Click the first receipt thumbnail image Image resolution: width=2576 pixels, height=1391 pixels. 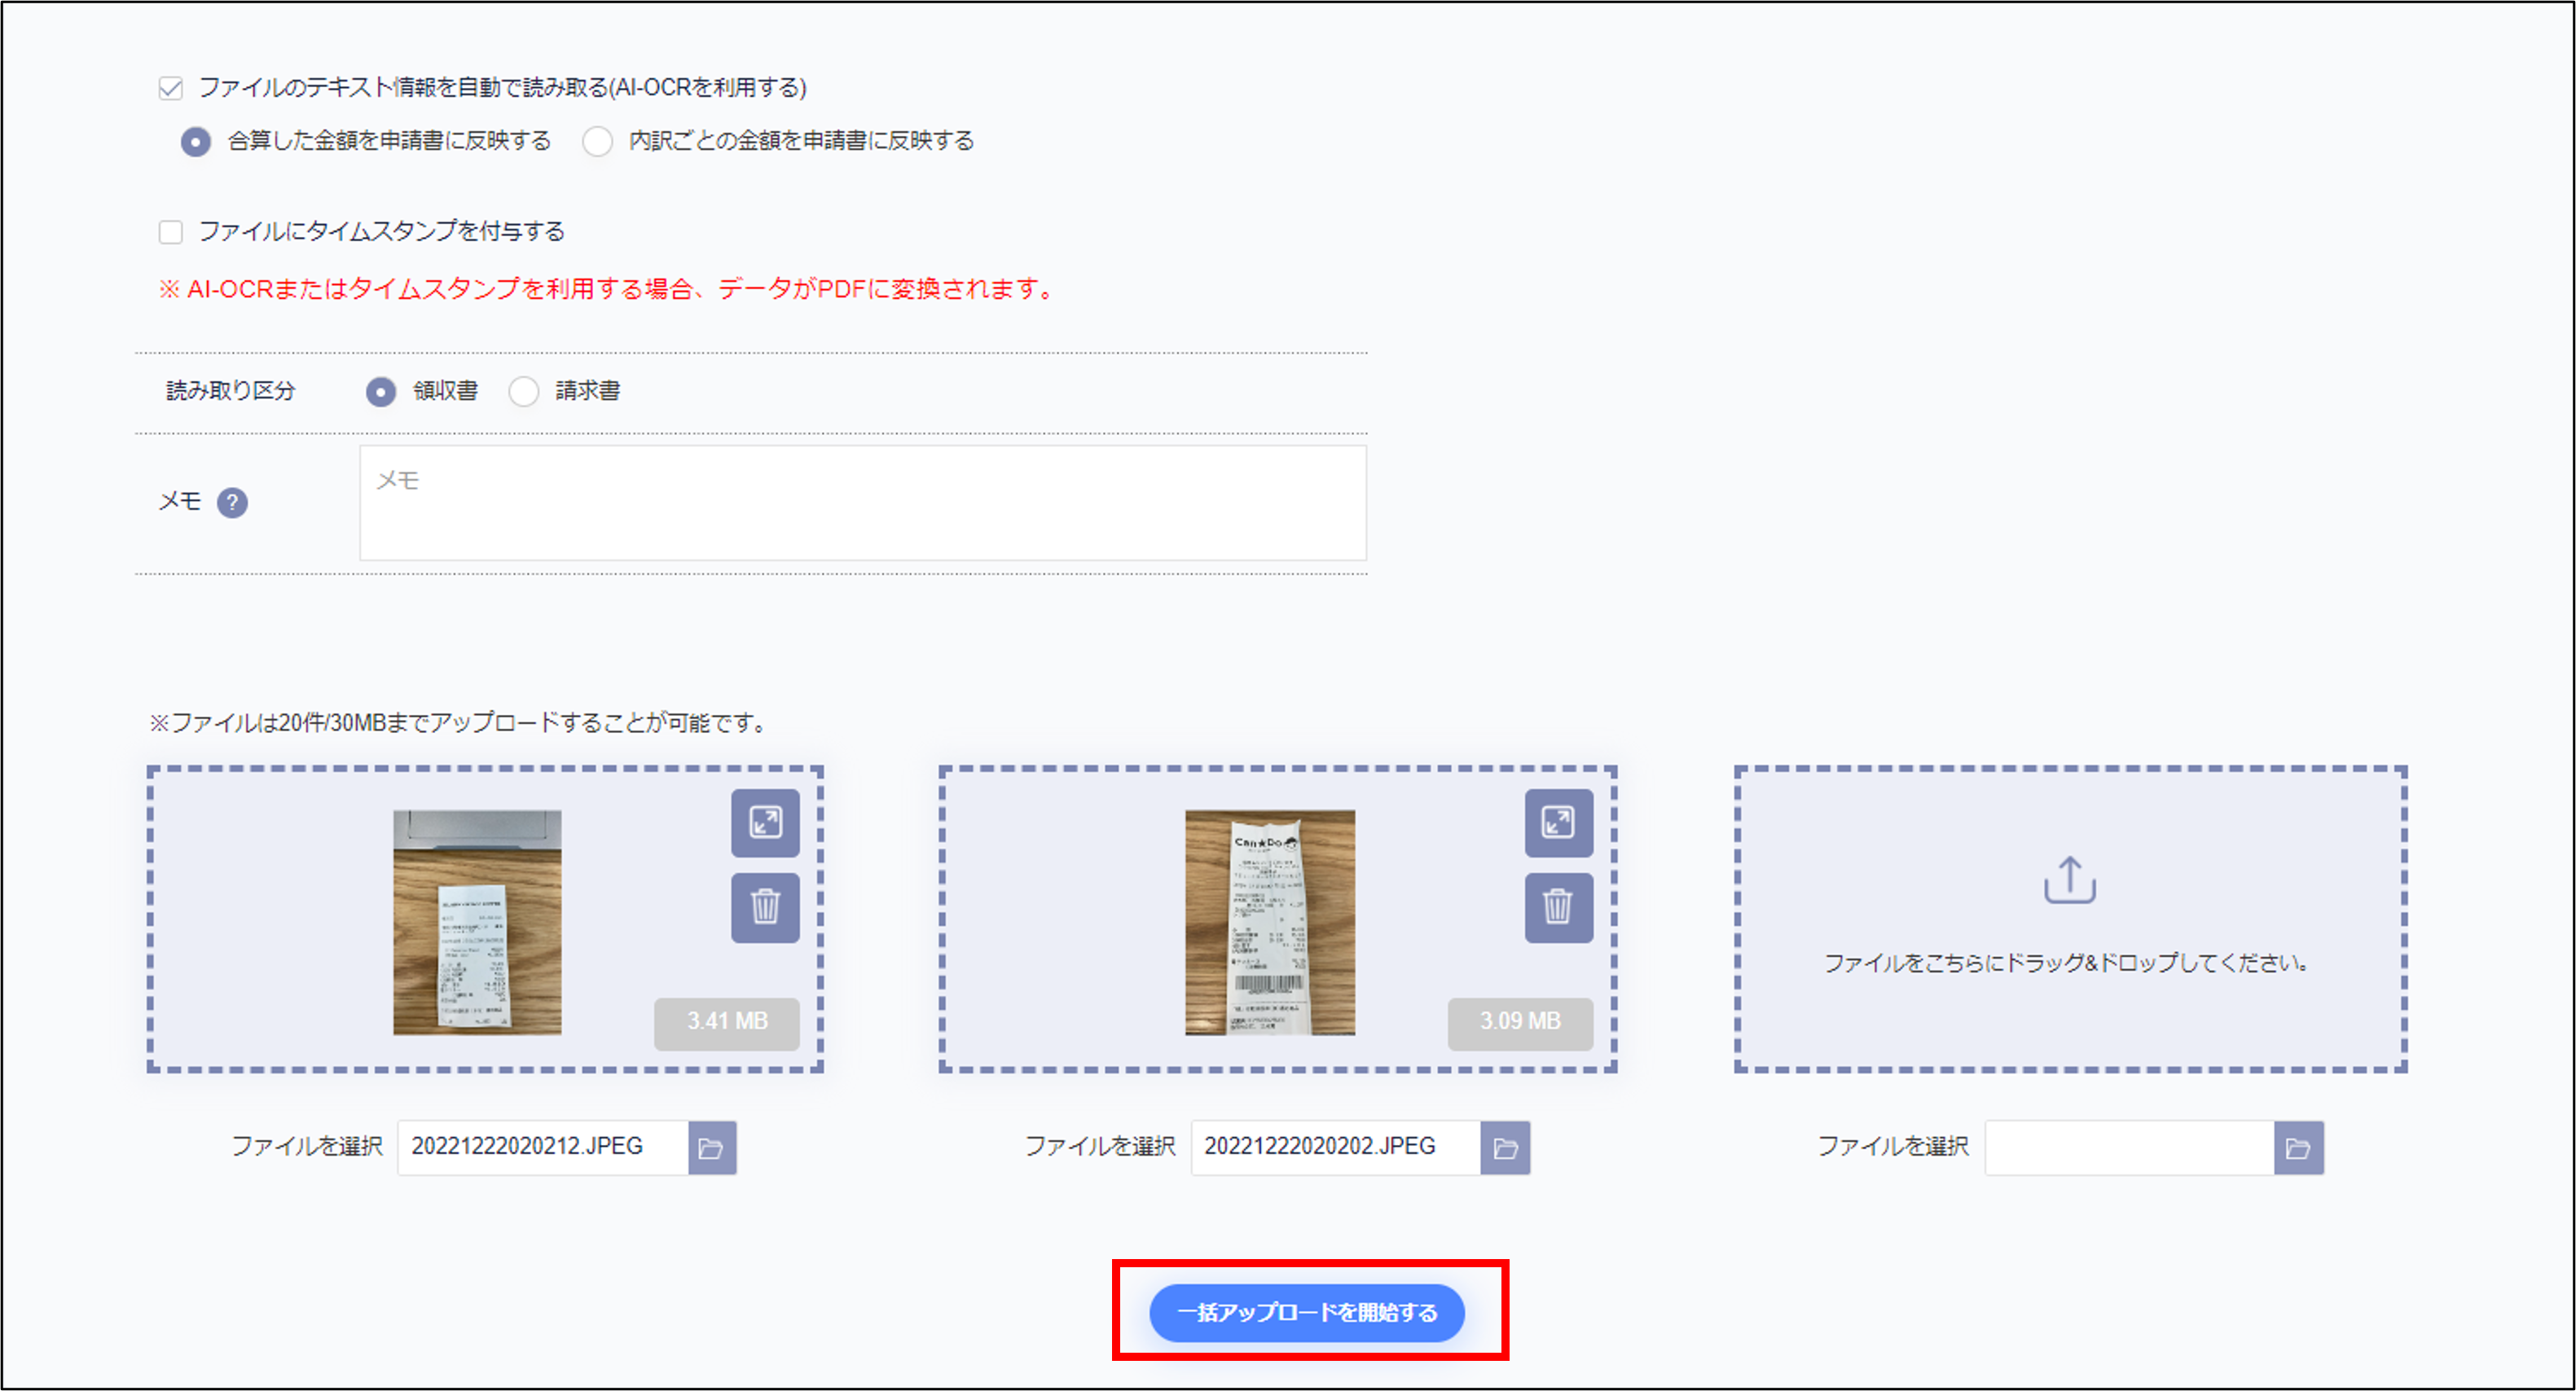click(477, 921)
